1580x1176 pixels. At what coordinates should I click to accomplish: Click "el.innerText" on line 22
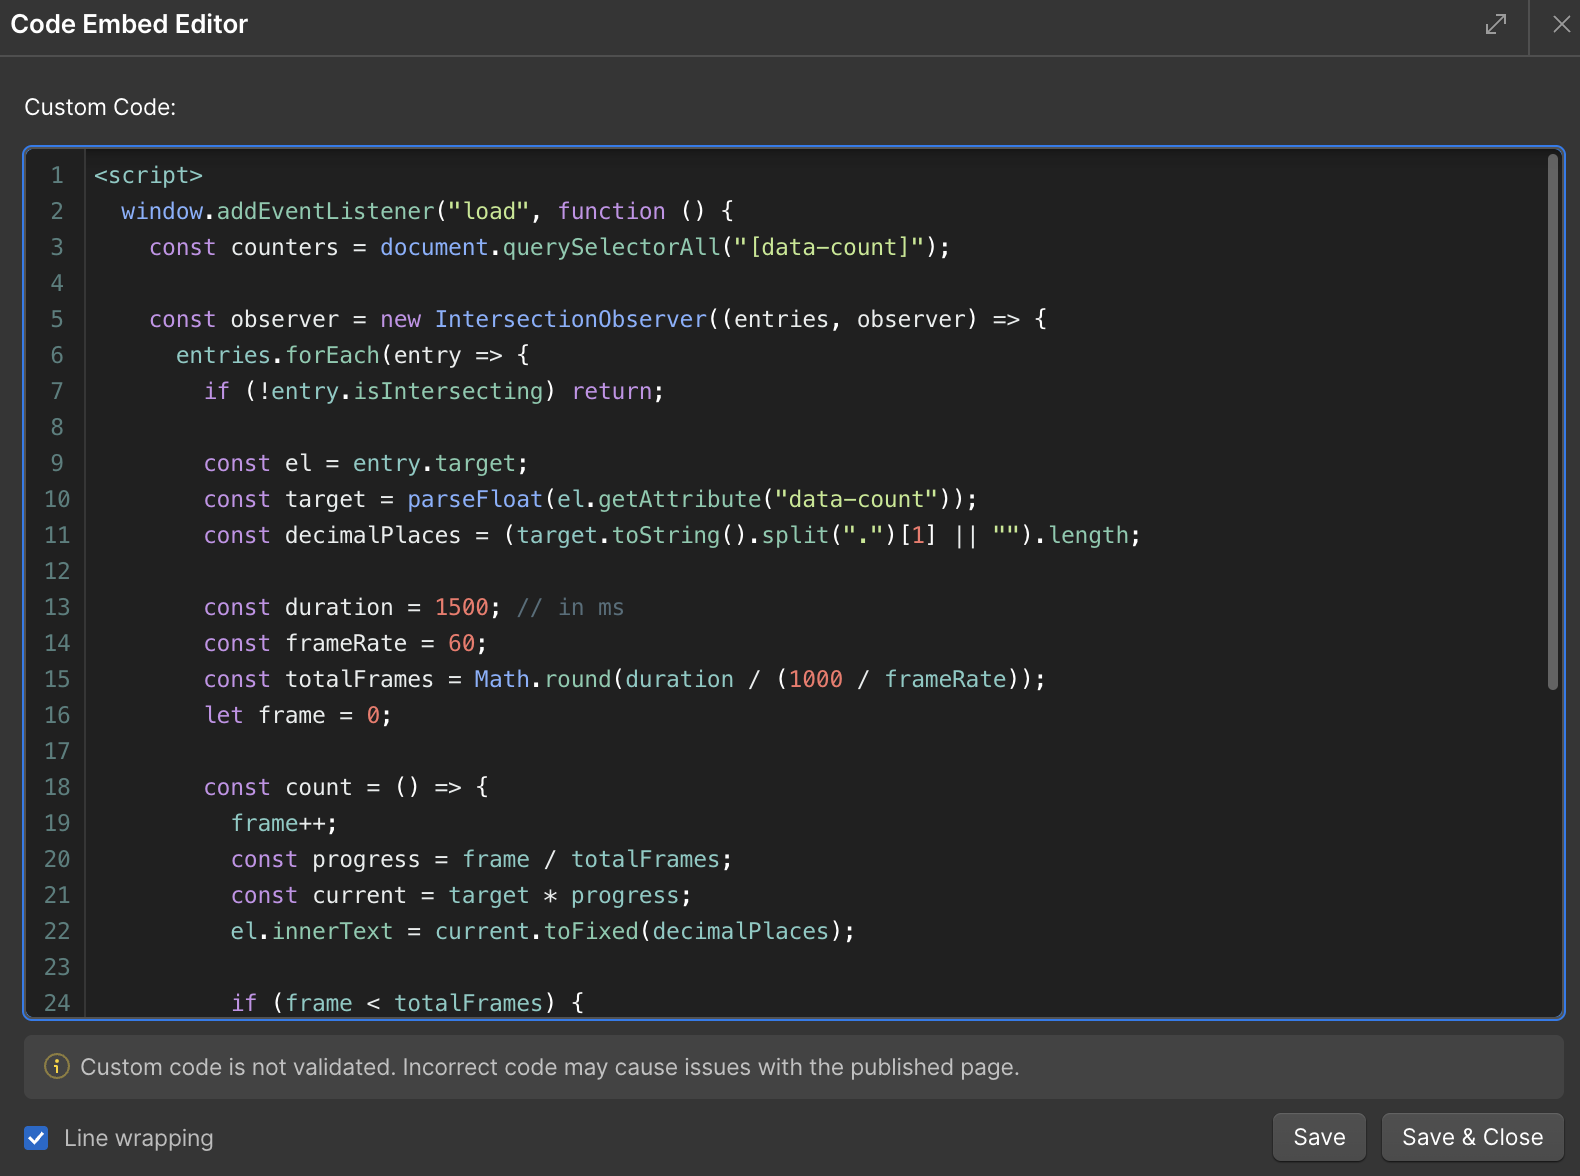[312, 931]
